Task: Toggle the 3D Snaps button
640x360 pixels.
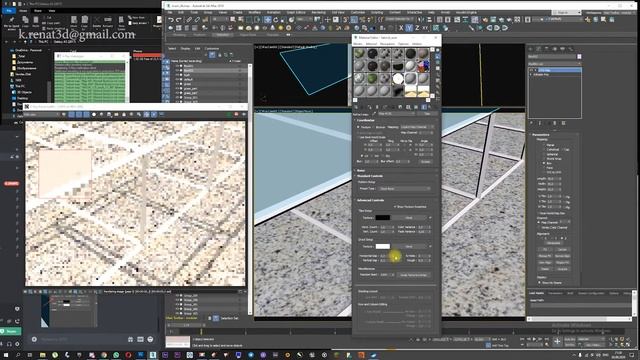Action: click(346, 20)
